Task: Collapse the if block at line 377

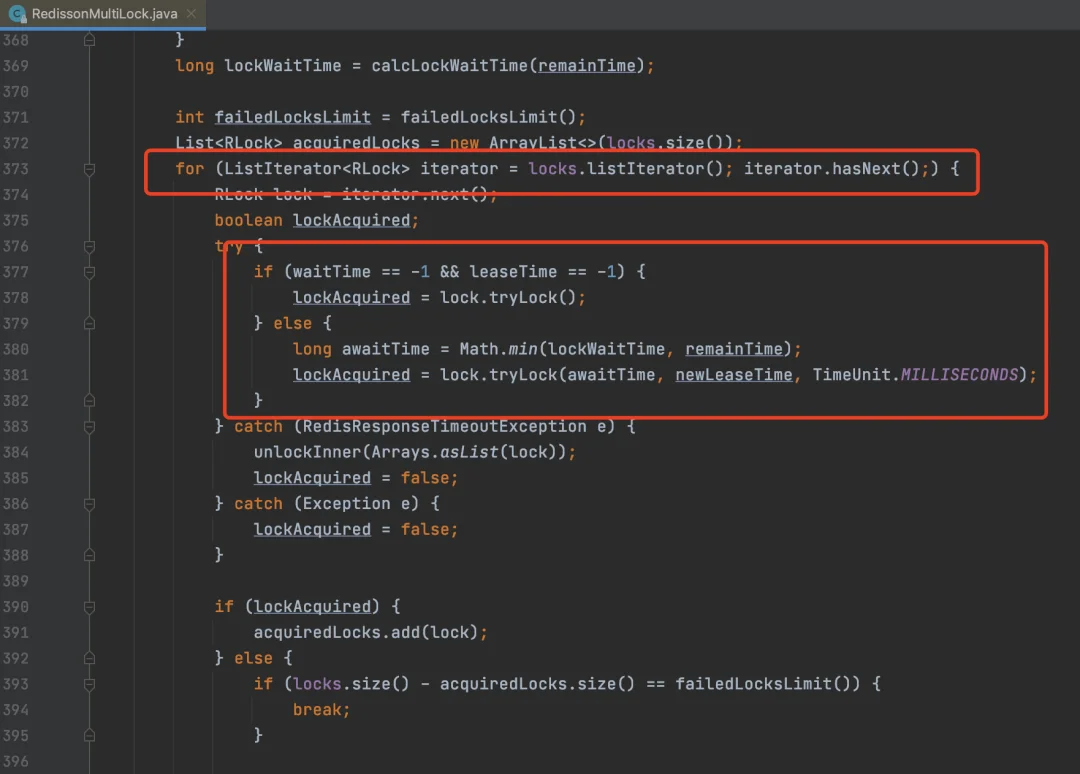Action: click(x=90, y=272)
